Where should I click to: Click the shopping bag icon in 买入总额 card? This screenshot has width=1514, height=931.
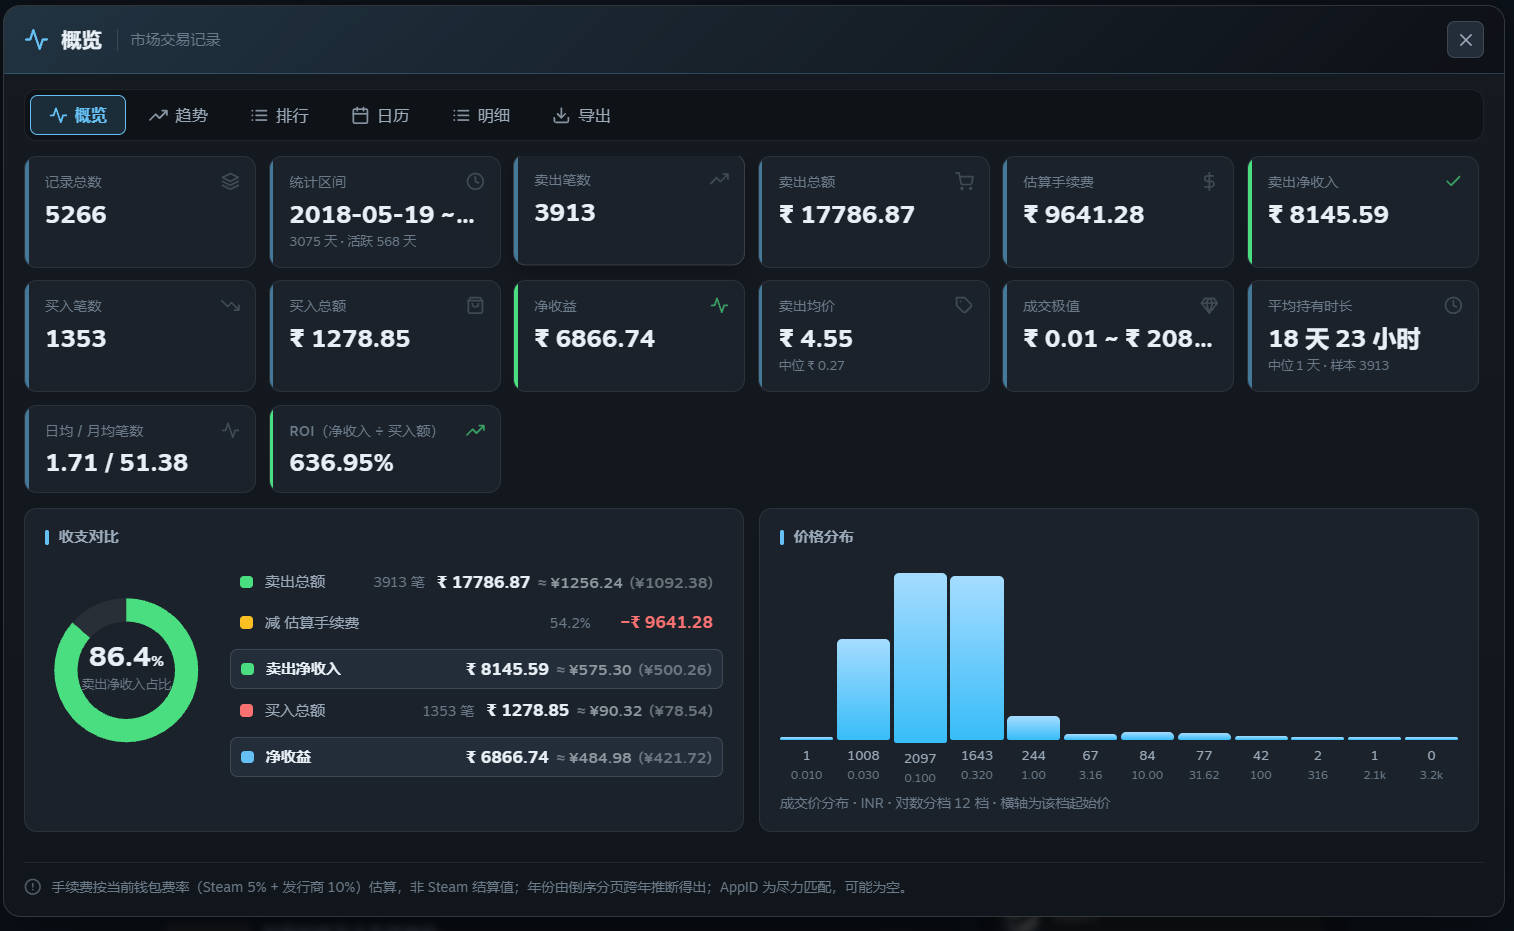[475, 305]
